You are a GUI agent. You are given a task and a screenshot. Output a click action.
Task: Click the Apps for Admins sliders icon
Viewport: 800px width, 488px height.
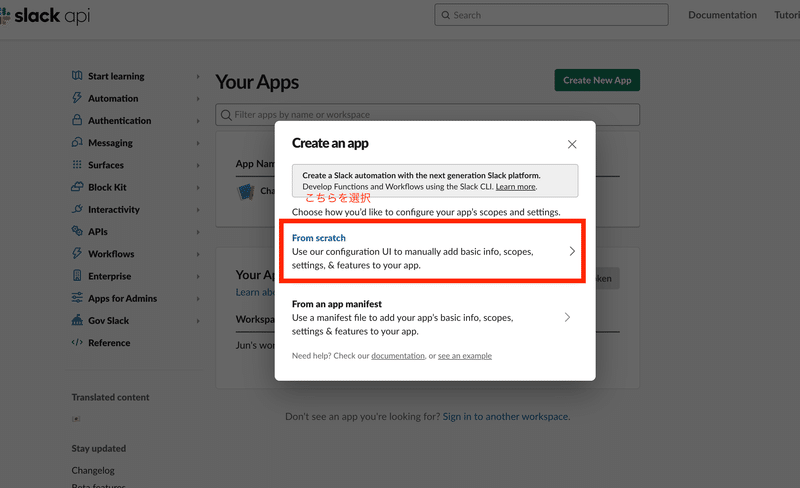77,298
